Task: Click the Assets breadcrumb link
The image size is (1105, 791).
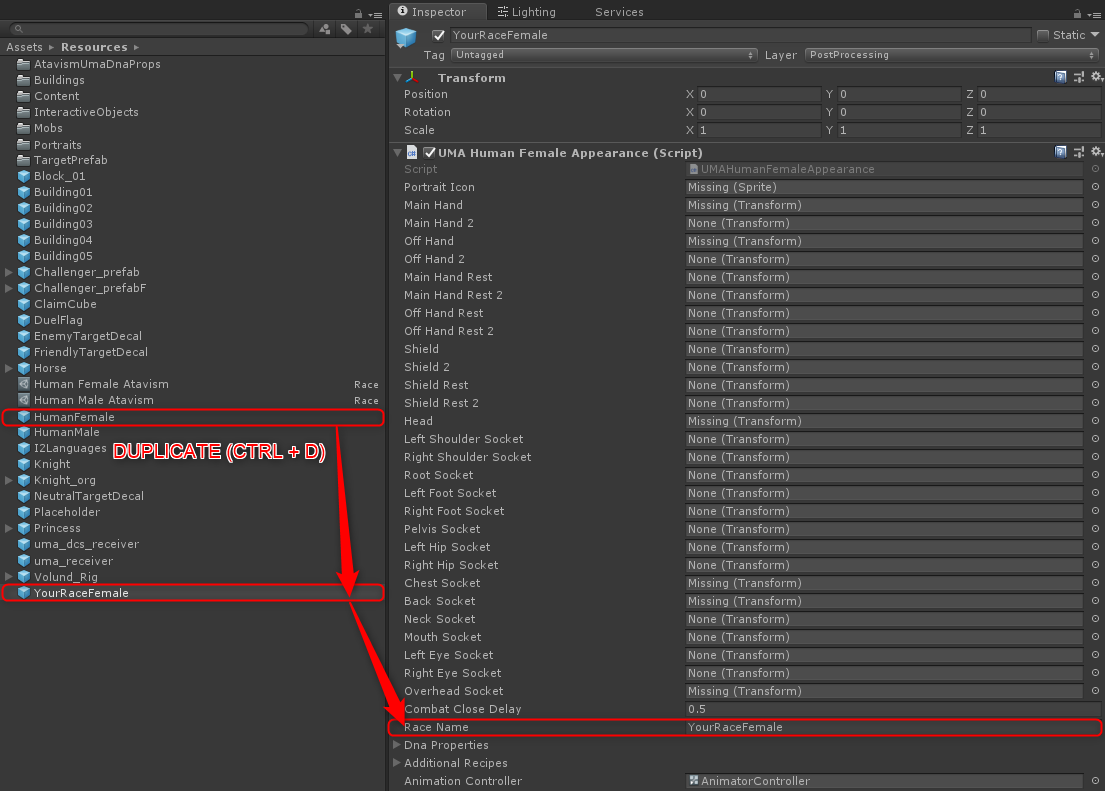Action: click(x=24, y=47)
